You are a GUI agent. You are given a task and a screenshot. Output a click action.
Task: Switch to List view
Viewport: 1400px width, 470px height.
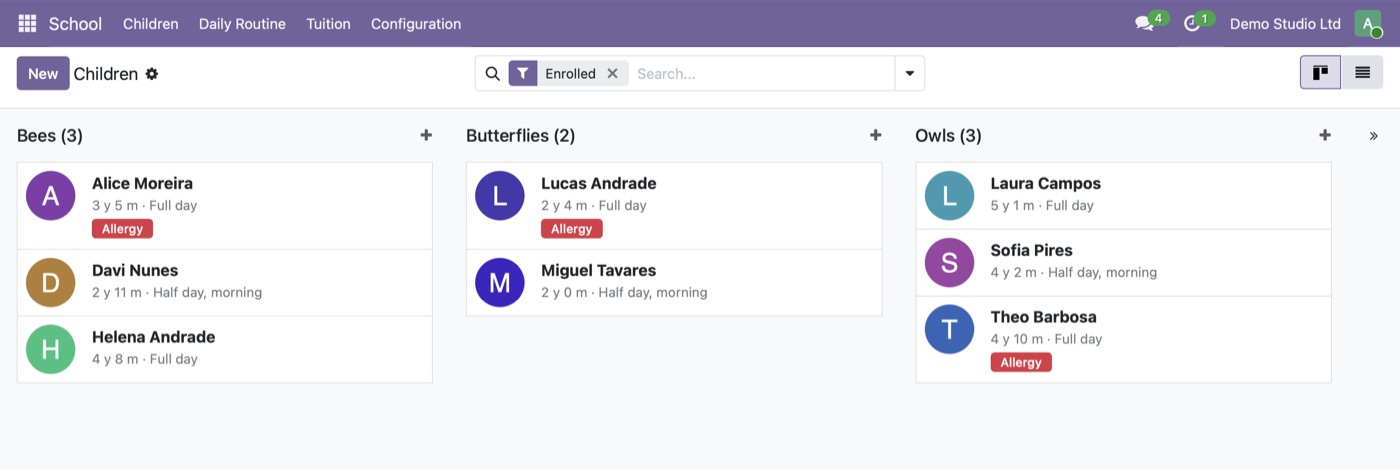click(1362, 72)
